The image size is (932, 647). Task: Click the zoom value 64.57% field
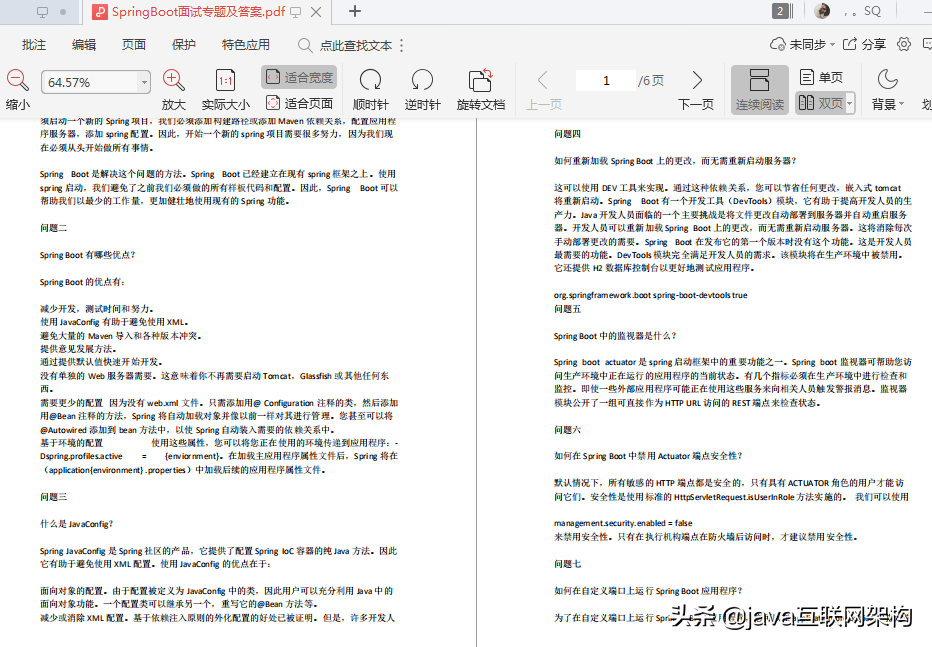pyautogui.click(x=89, y=82)
